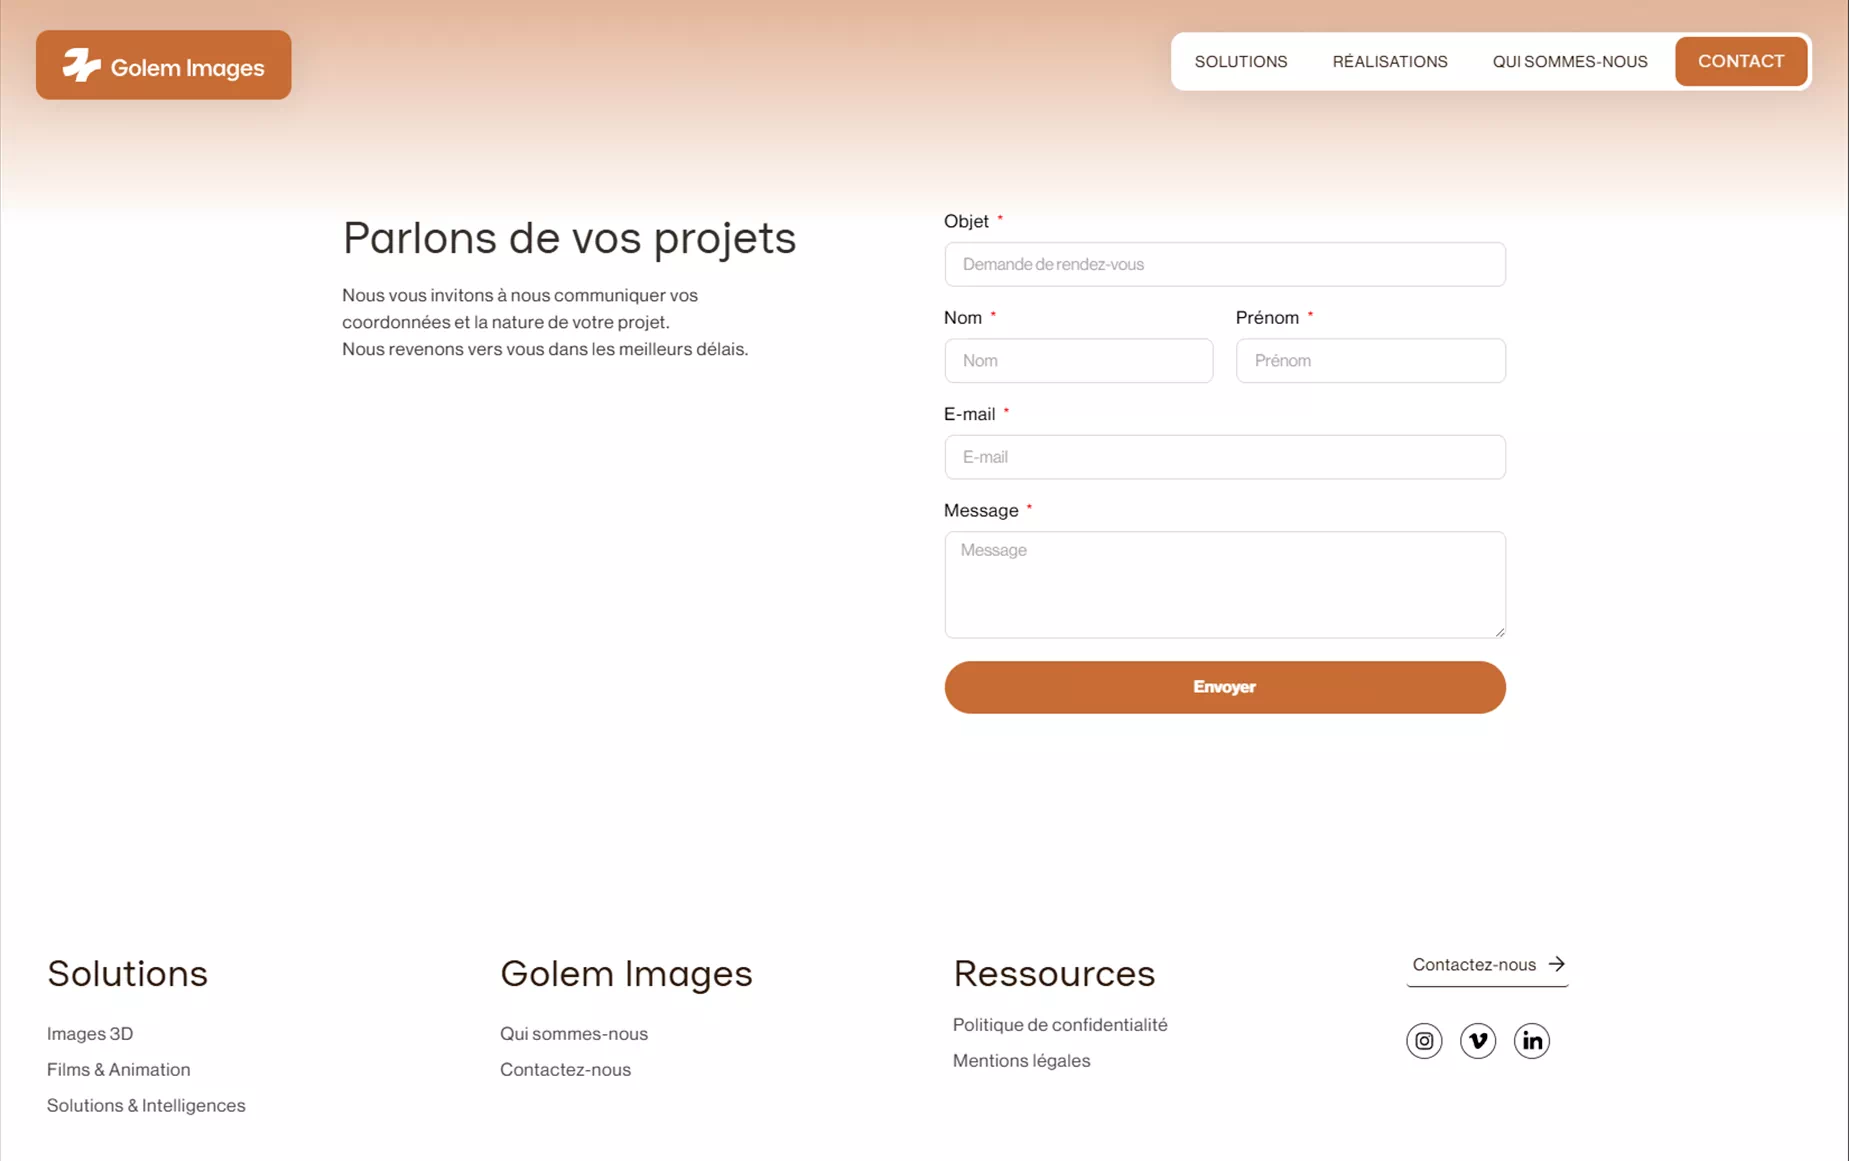Select the Contact nav button
The width and height of the screenshot is (1849, 1161).
[1740, 62]
